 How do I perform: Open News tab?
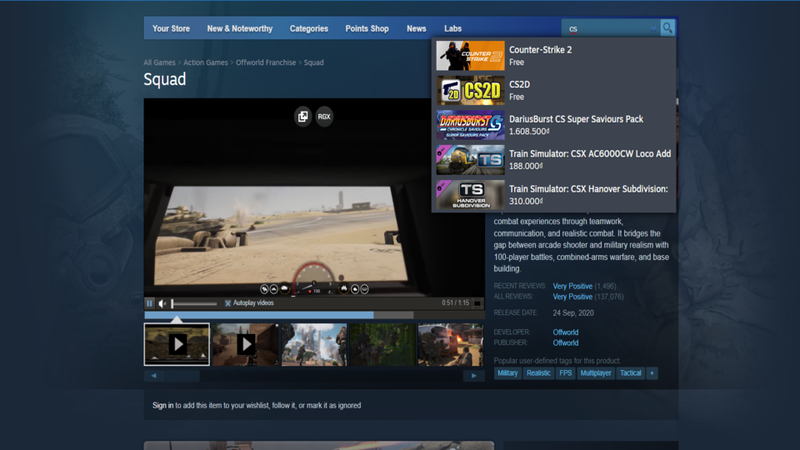416,29
